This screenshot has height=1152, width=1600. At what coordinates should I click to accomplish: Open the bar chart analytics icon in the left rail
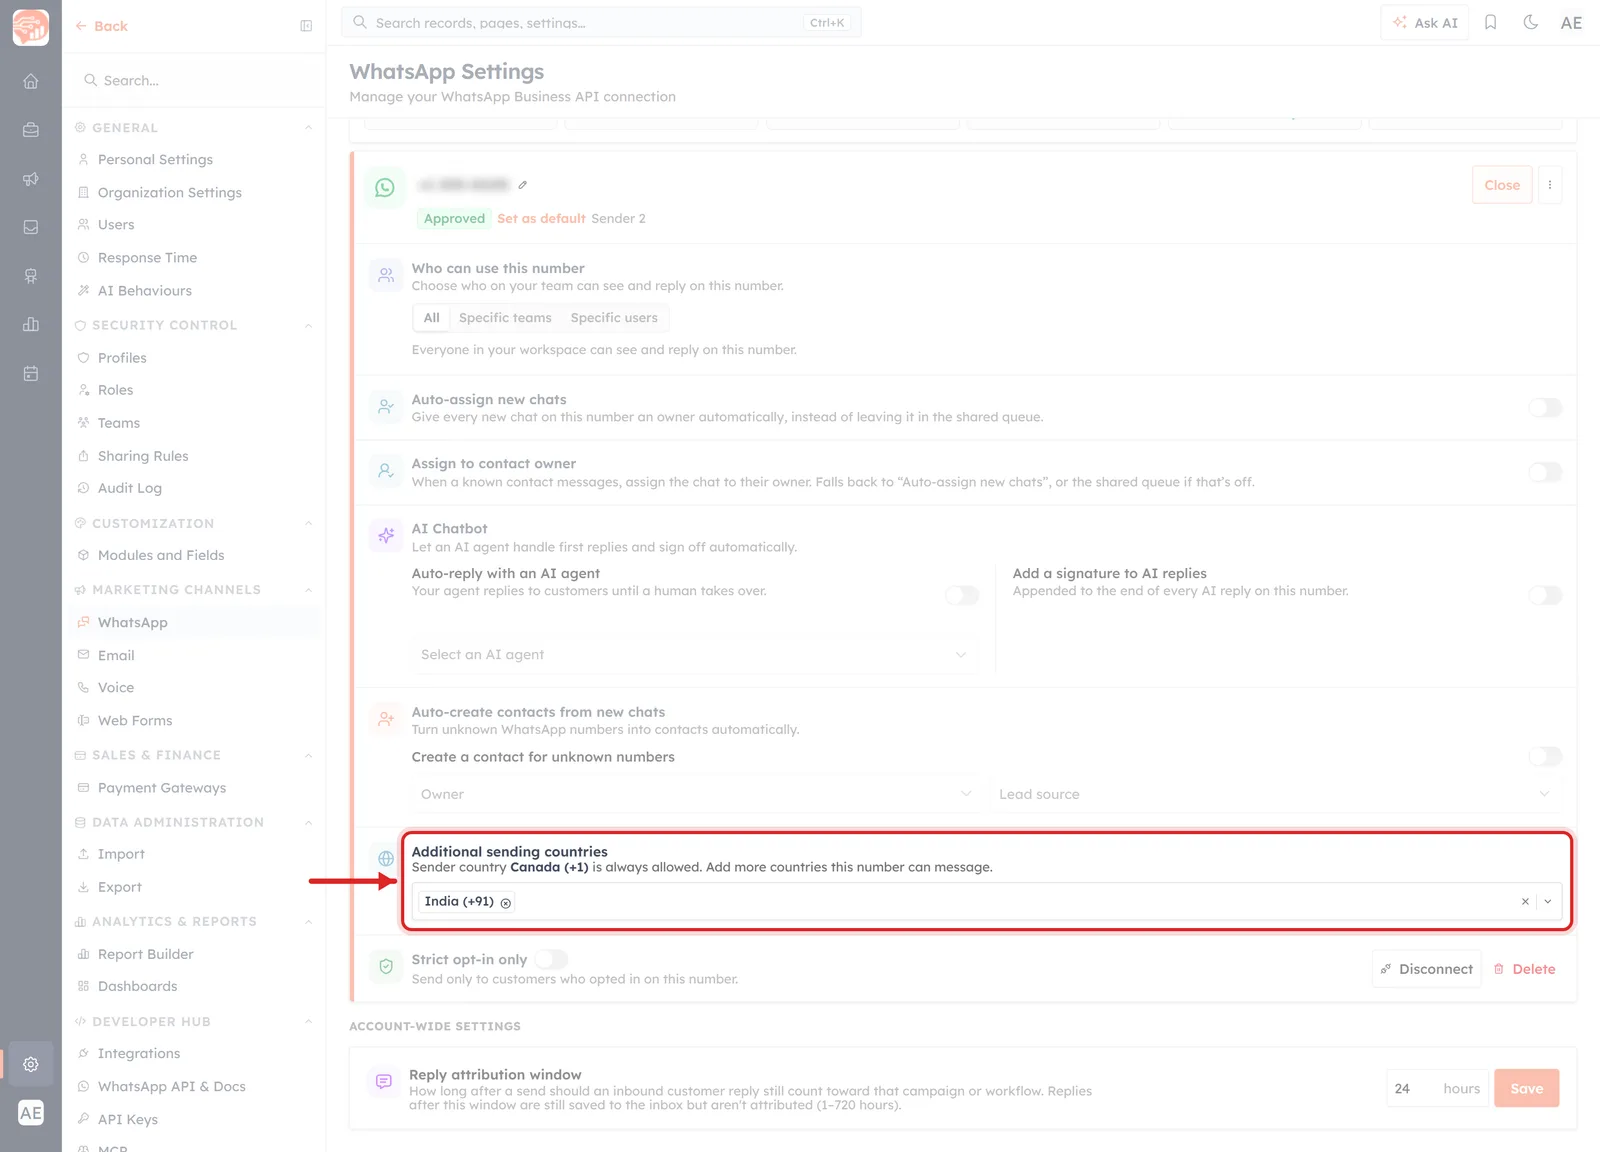[x=31, y=324]
